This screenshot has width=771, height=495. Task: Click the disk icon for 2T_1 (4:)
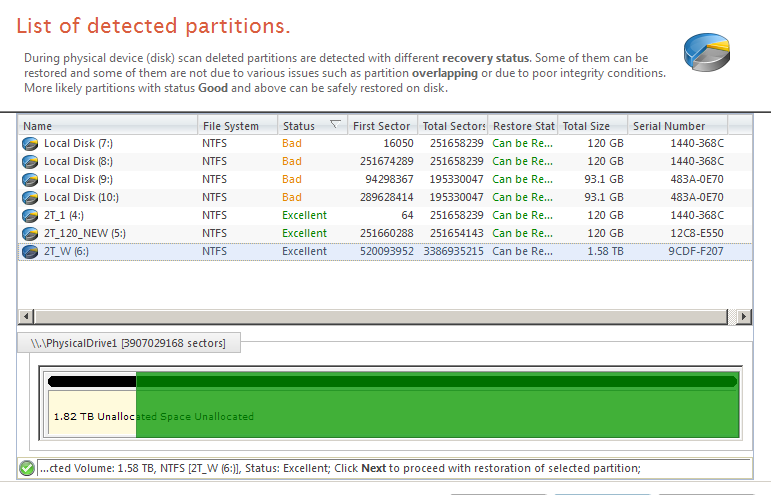tap(30, 216)
